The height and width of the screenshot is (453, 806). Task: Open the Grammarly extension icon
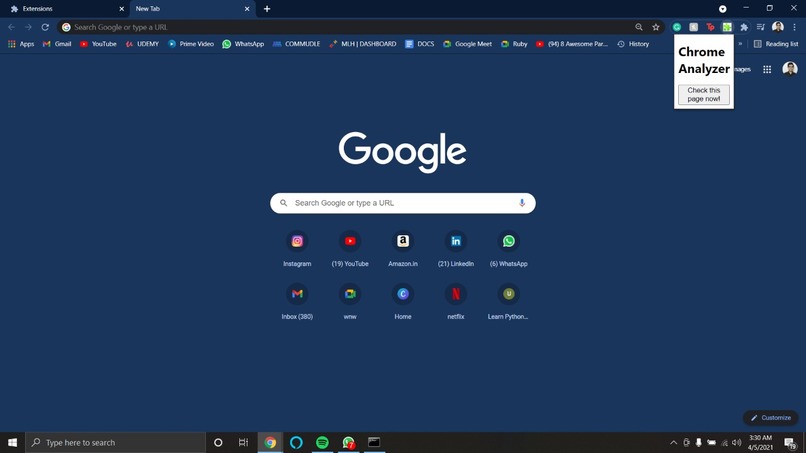pos(677,27)
